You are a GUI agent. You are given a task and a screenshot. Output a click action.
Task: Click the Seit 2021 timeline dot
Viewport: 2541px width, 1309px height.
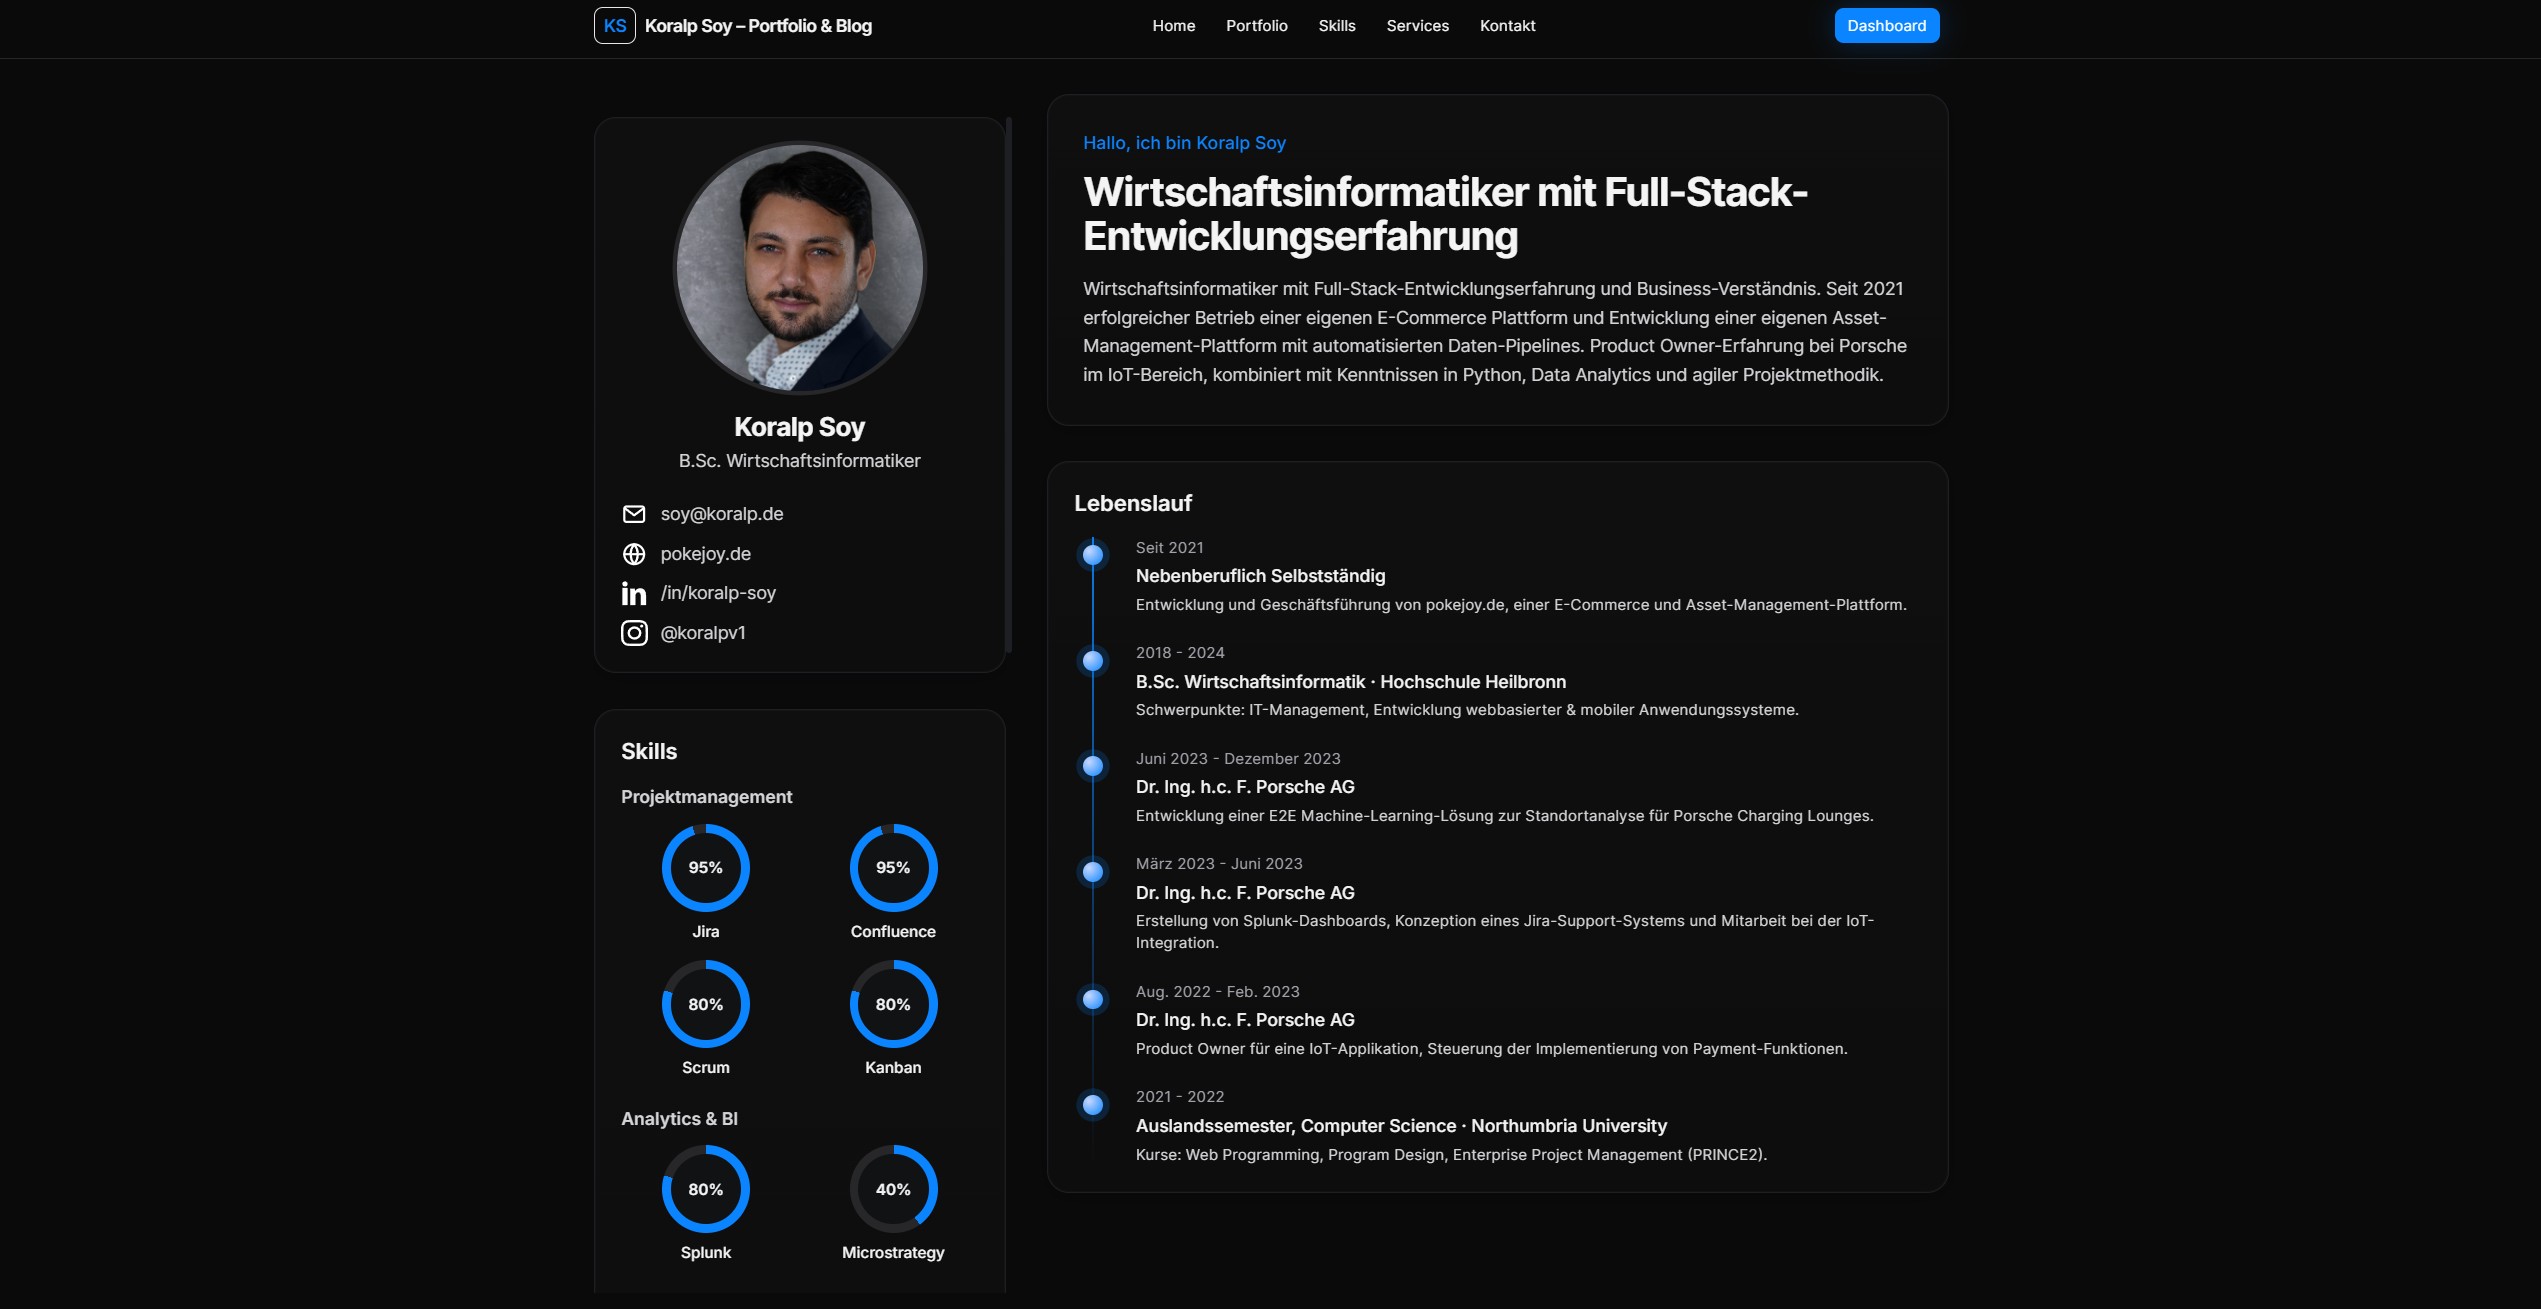pyautogui.click(x=1093, y=555)
